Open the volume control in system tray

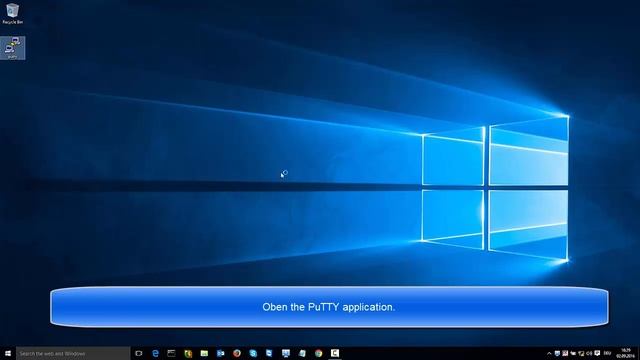pos(589,353)
